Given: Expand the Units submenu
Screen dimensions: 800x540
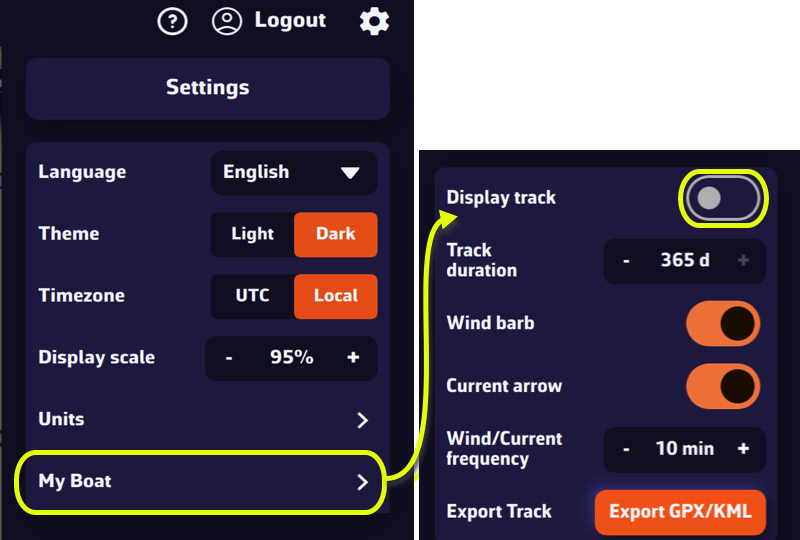Looking at the screenshot, I should click(x=362, y=420).
